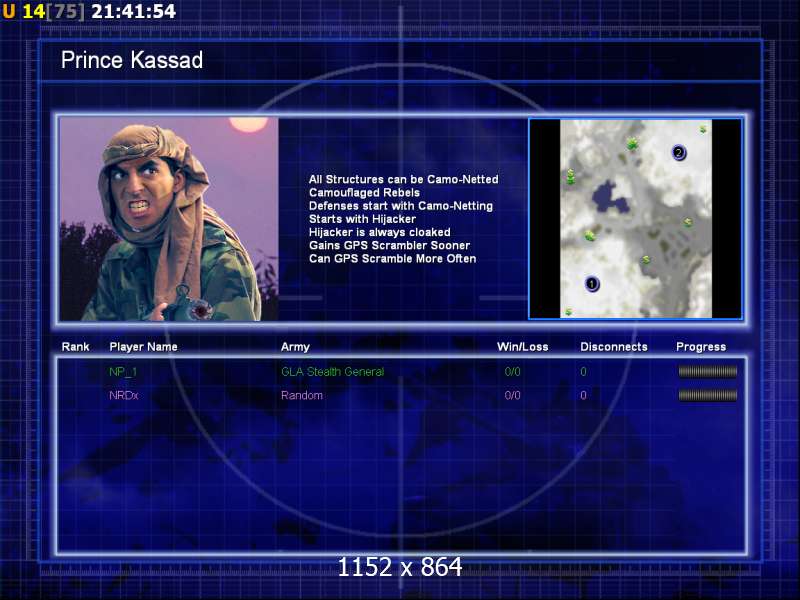Image resolution: width=800 pixels, height=600 pixels.
Task: Click 'Defenses start with Camo-Netting' line
Action: coord(401,206)
